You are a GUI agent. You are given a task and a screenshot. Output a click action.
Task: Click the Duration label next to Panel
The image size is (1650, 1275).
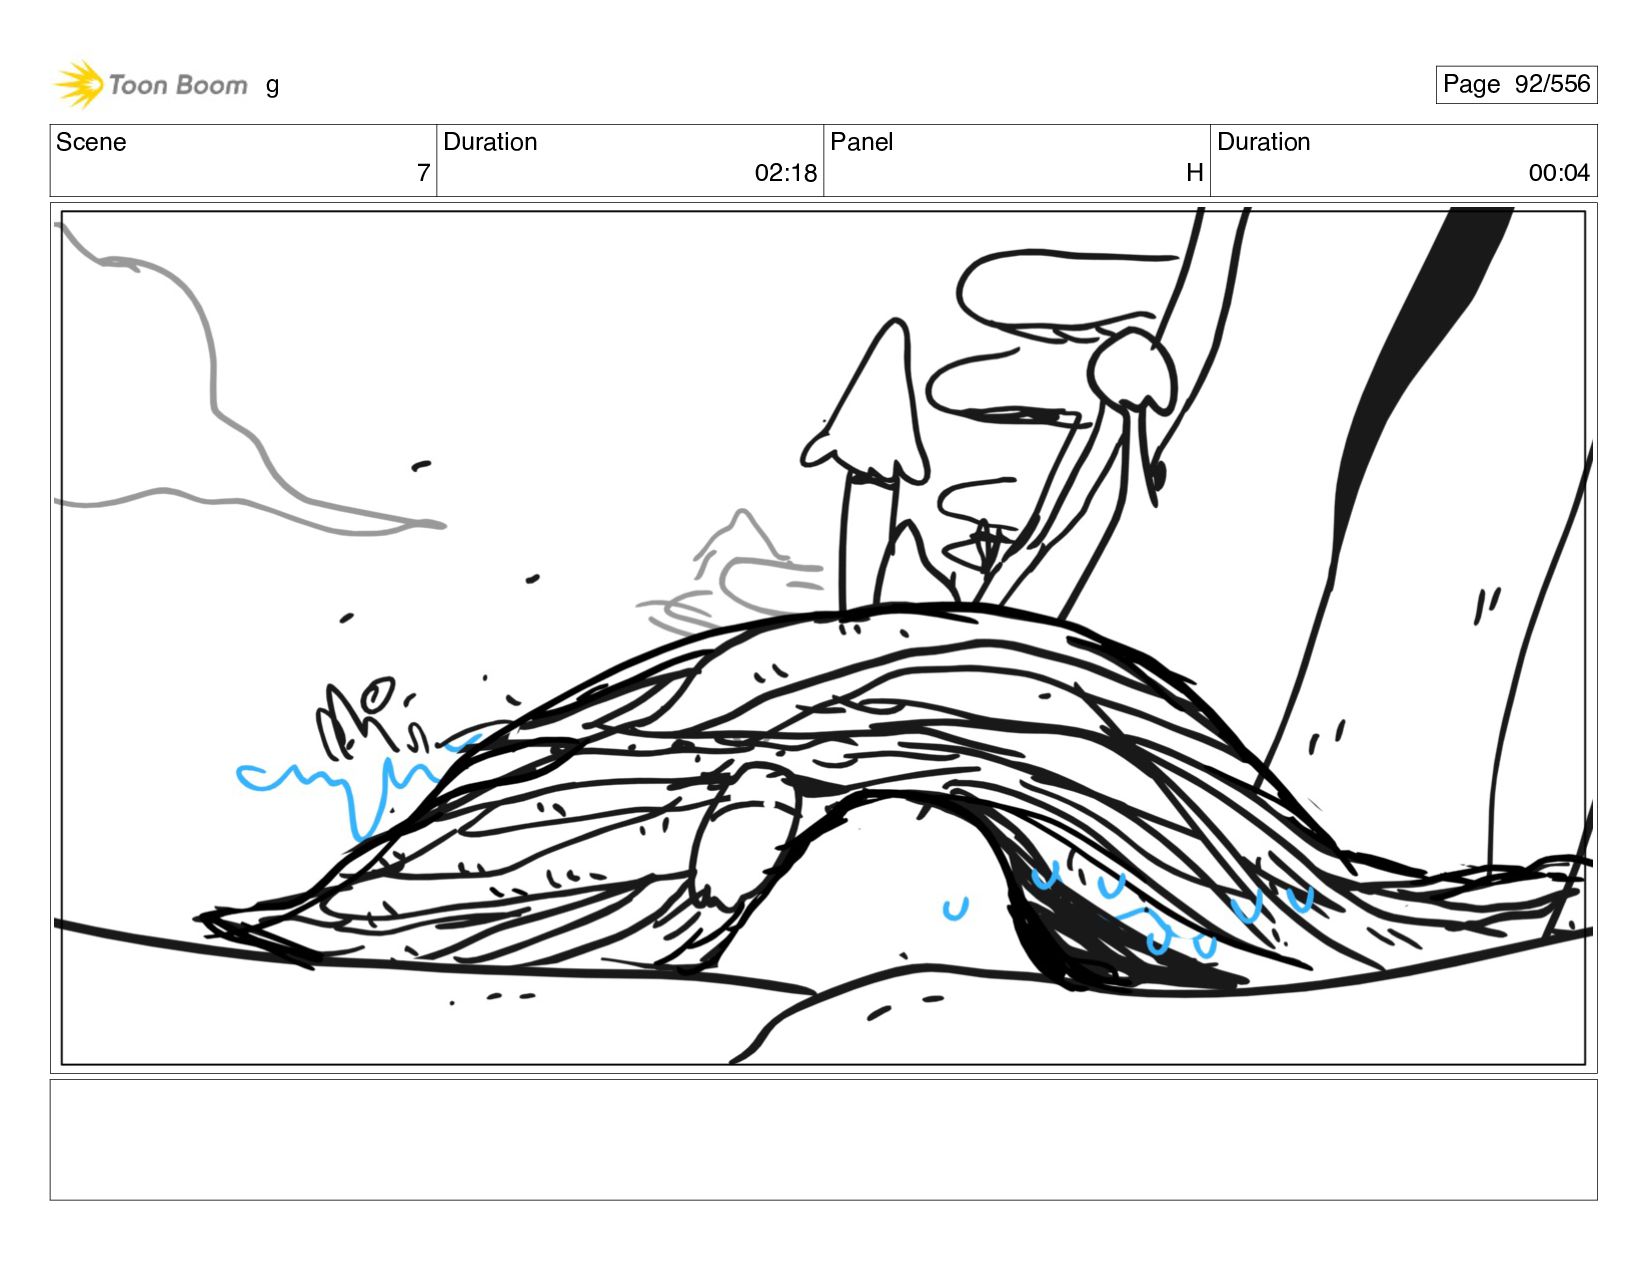(x=1263, y=142)
